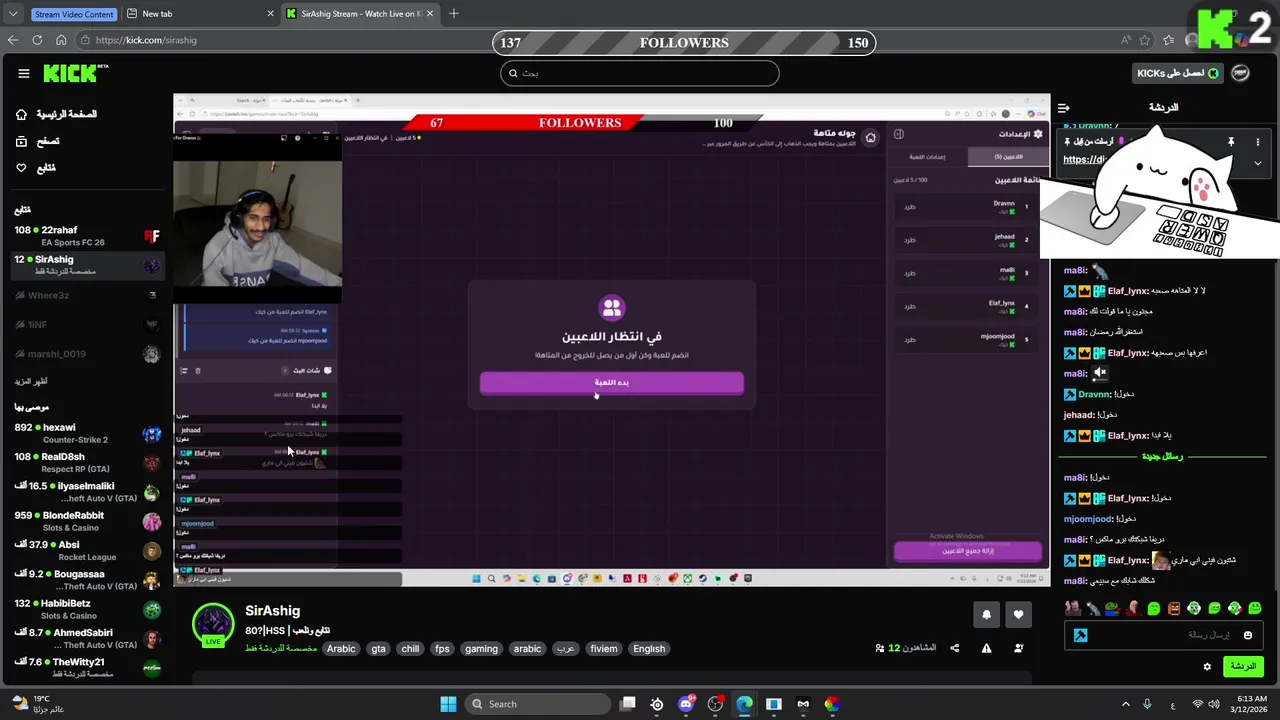This screenshot has width=1280, height=720.
Task: Open the emoji picker smiley icon
Action: tap(1247, 635)
